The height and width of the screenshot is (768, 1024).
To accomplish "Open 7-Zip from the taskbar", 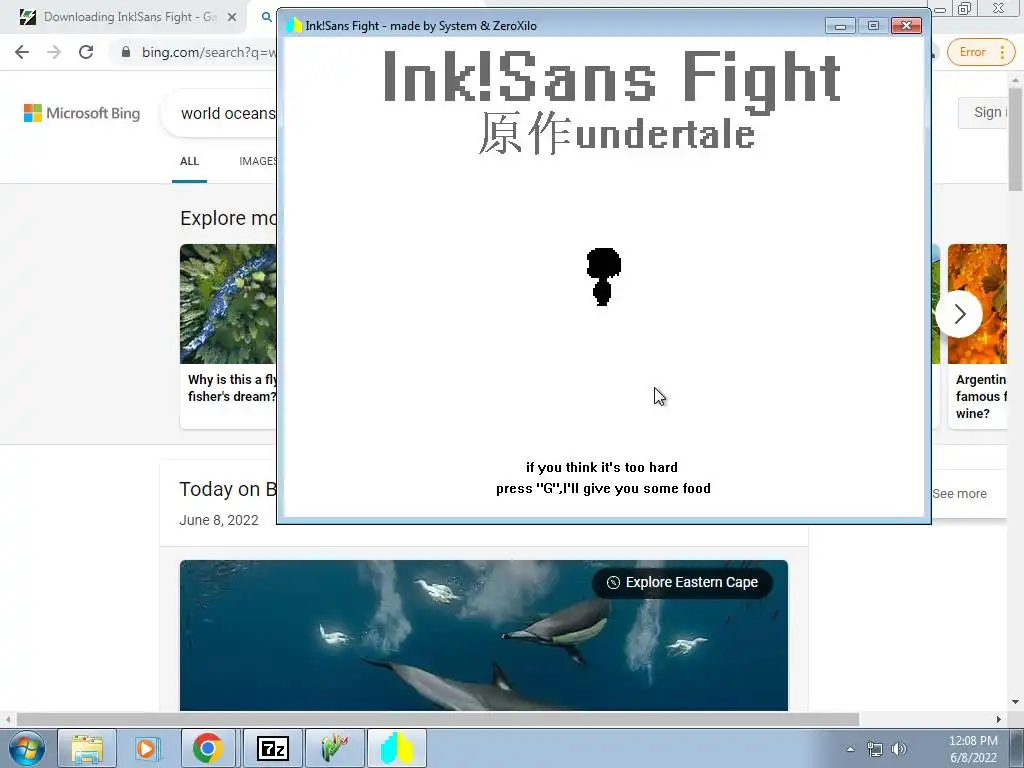I will coord(273,748).
